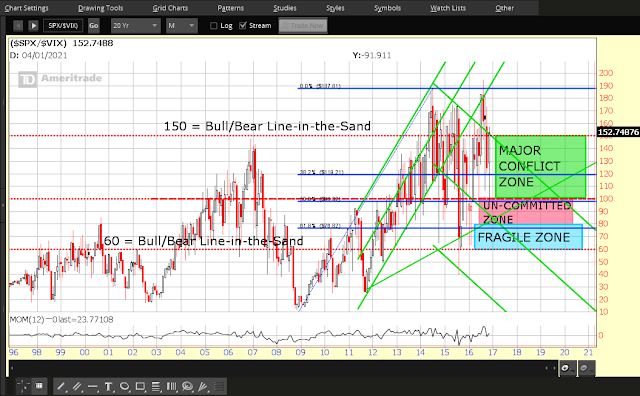Select the Fibonacci time zones tool
The width and height of the screenshot is (640, 396).
[x=171, y=386]
